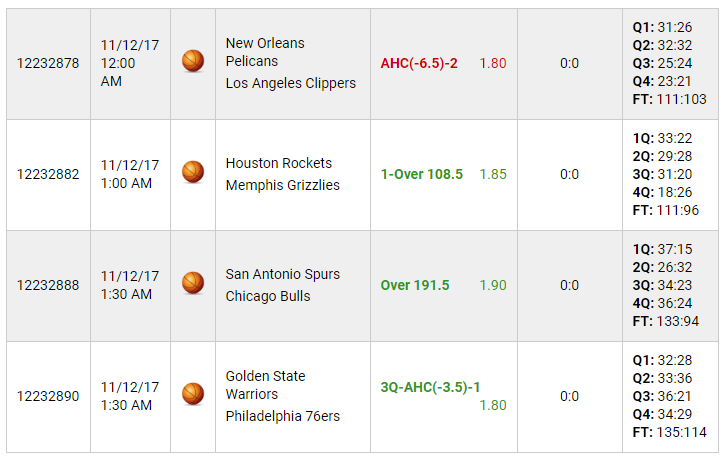The height and width of the screenshot is (458, 725).
Task: Click basketball icon beside San Antonio Spurs
Action: pos(193,283)
